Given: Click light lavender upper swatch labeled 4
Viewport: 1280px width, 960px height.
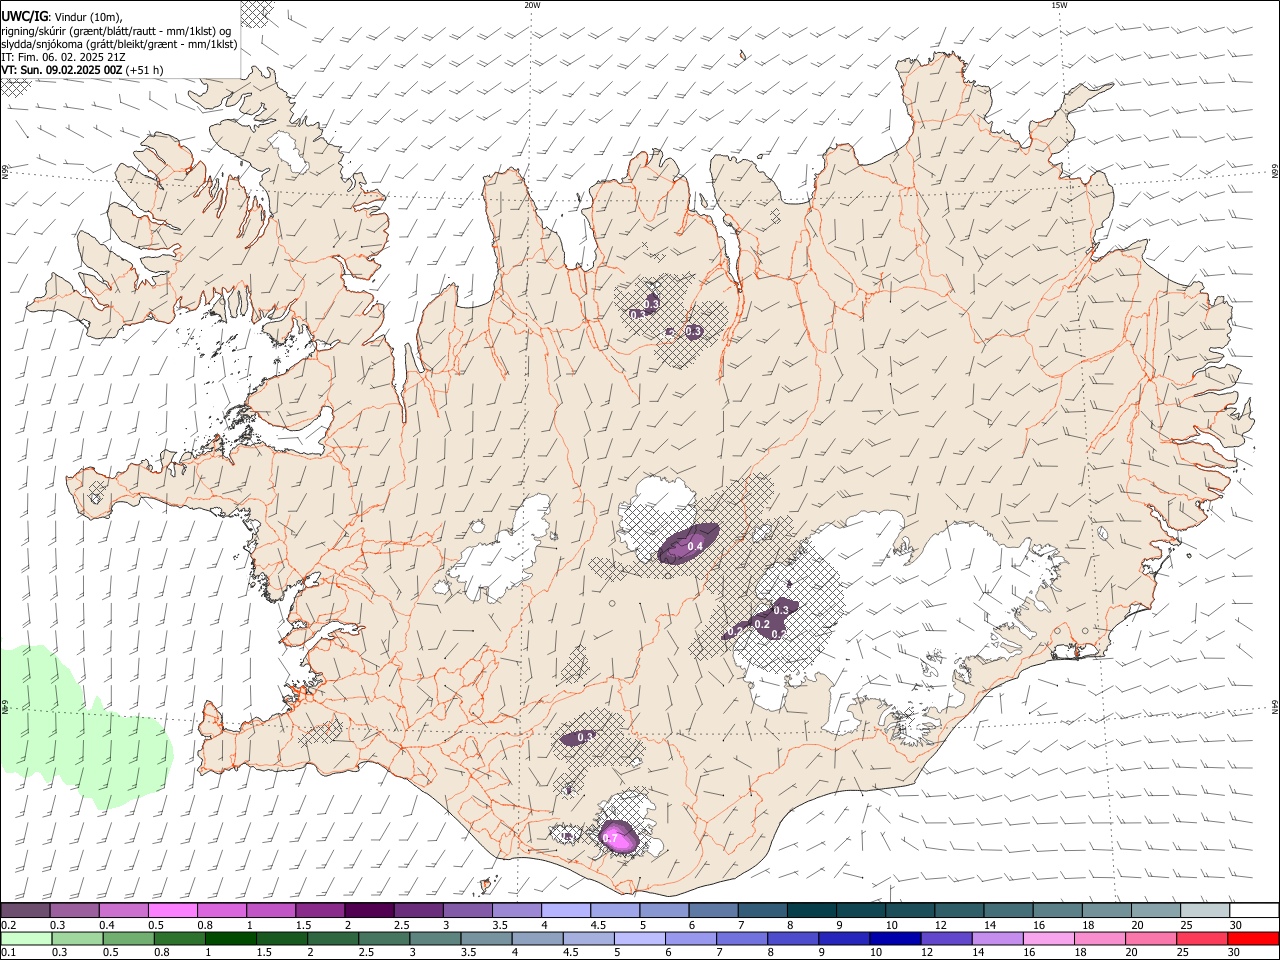Looking at the screenshot, I should (565, 910).
